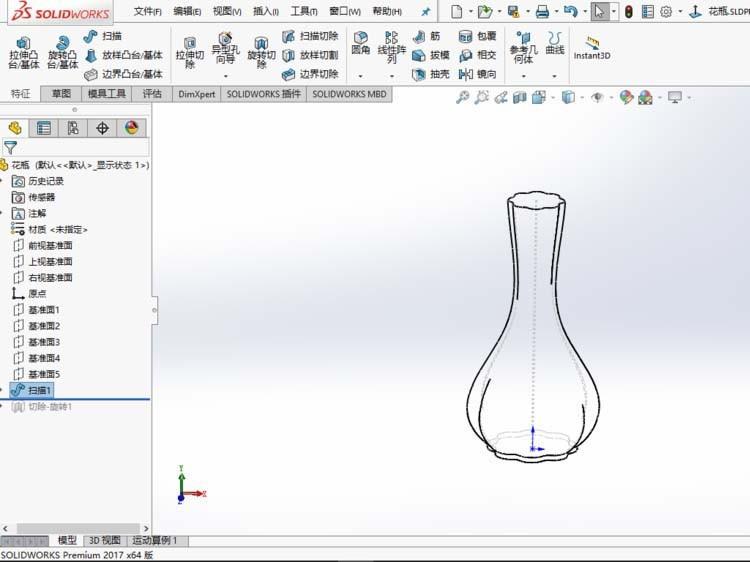Image resolution: width=750 pixels, height=562 pixels.
Task: Open the FeatureManager design tree tab
Action: click(x=15, y=128)
